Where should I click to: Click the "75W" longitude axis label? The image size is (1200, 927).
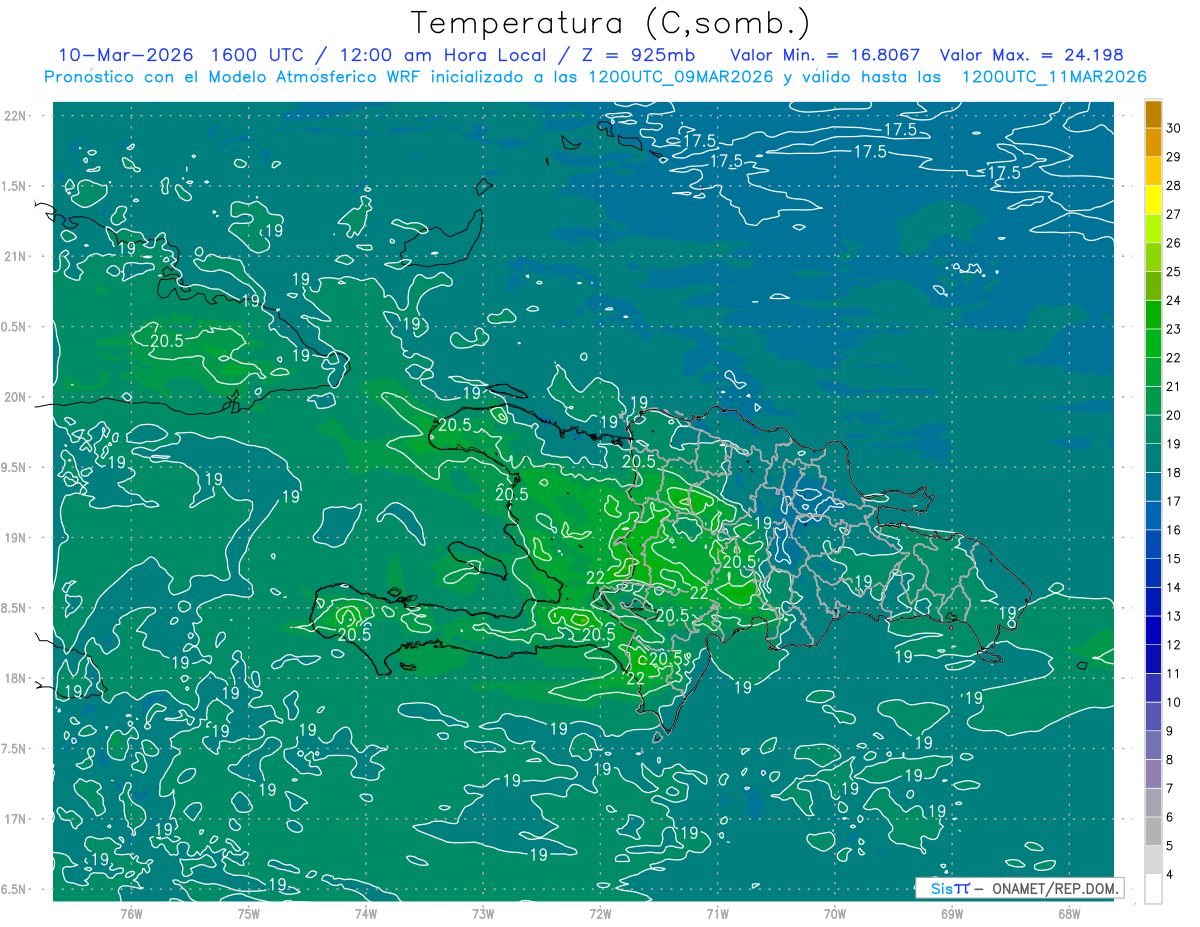[249, 914]
